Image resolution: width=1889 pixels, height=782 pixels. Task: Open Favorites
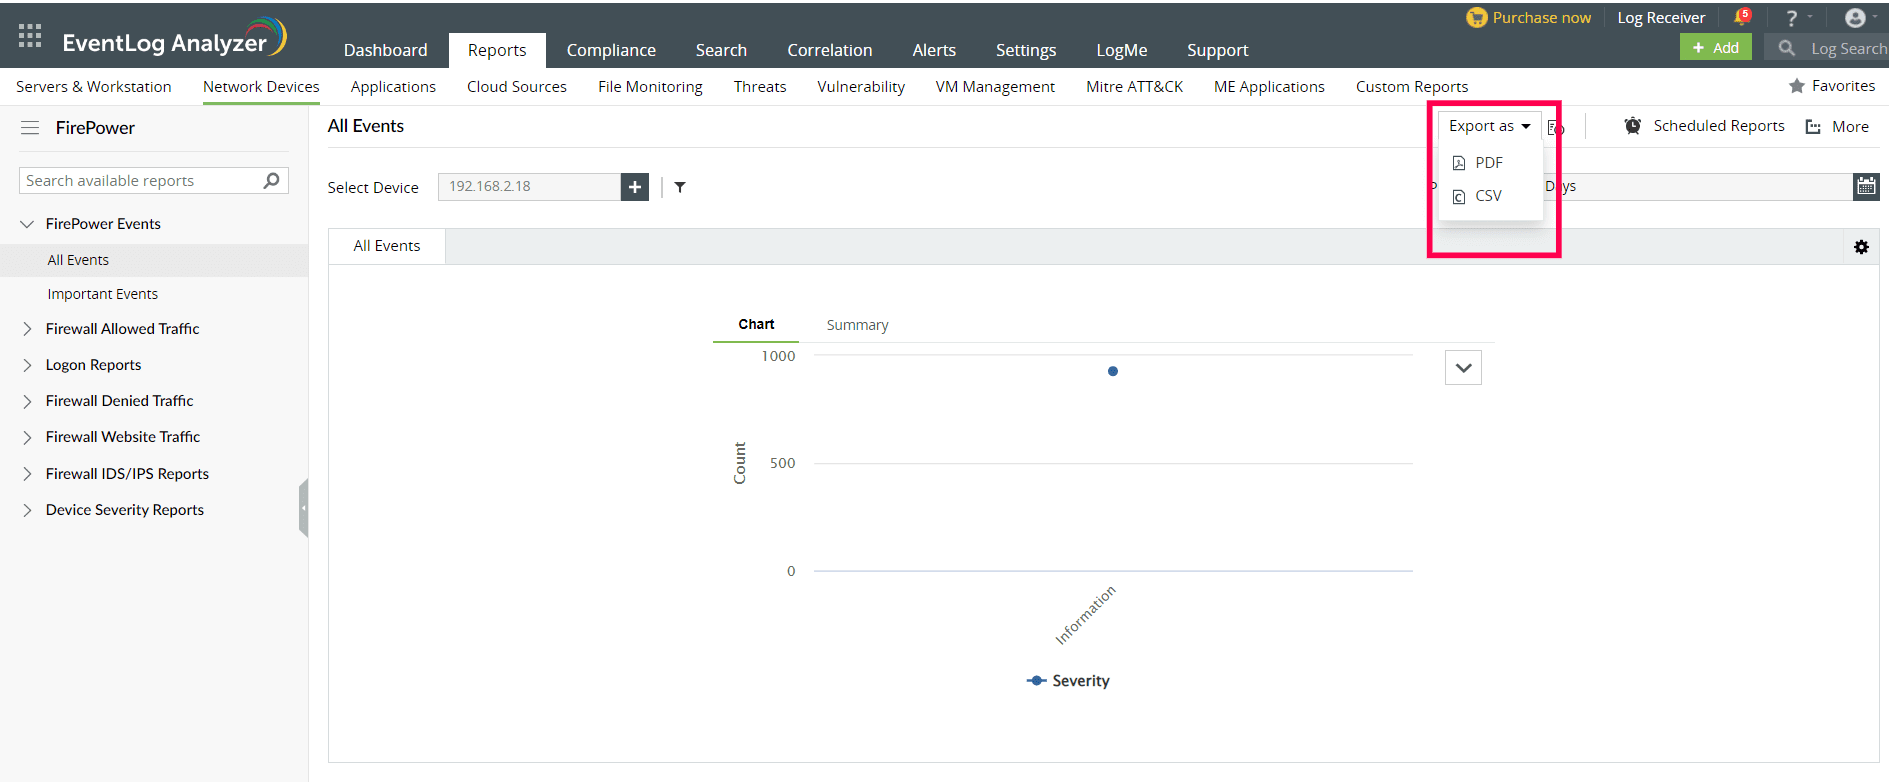coord(1843,86)
